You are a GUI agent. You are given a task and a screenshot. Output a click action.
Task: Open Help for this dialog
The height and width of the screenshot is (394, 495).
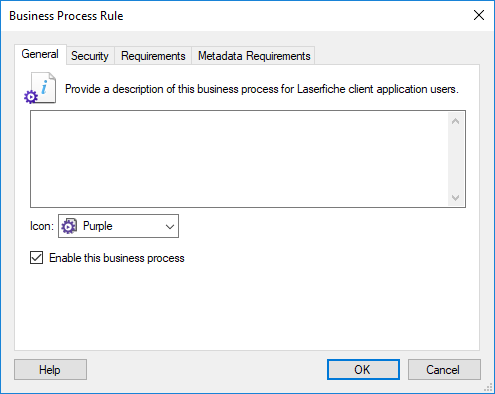click(50, 369)
